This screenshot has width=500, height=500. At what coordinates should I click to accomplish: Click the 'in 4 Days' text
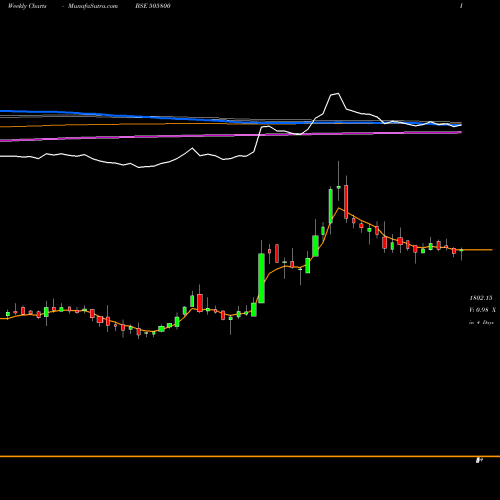tap(481, 322)
